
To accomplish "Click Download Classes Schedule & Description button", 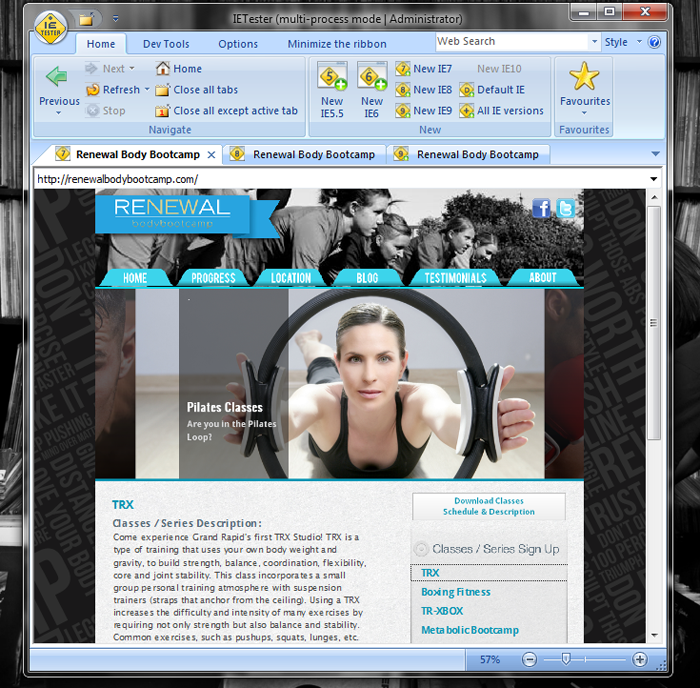I will tap(488, 506).
